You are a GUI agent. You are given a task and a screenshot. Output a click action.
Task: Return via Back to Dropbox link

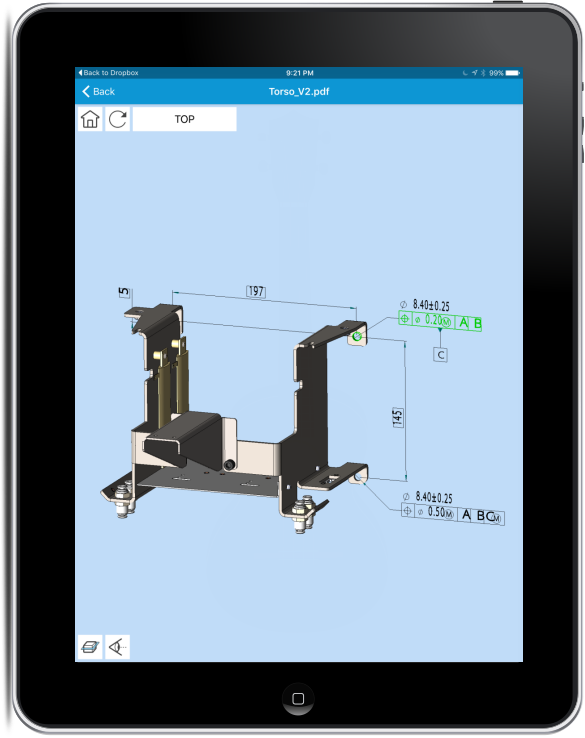click(x=108, y=72)
